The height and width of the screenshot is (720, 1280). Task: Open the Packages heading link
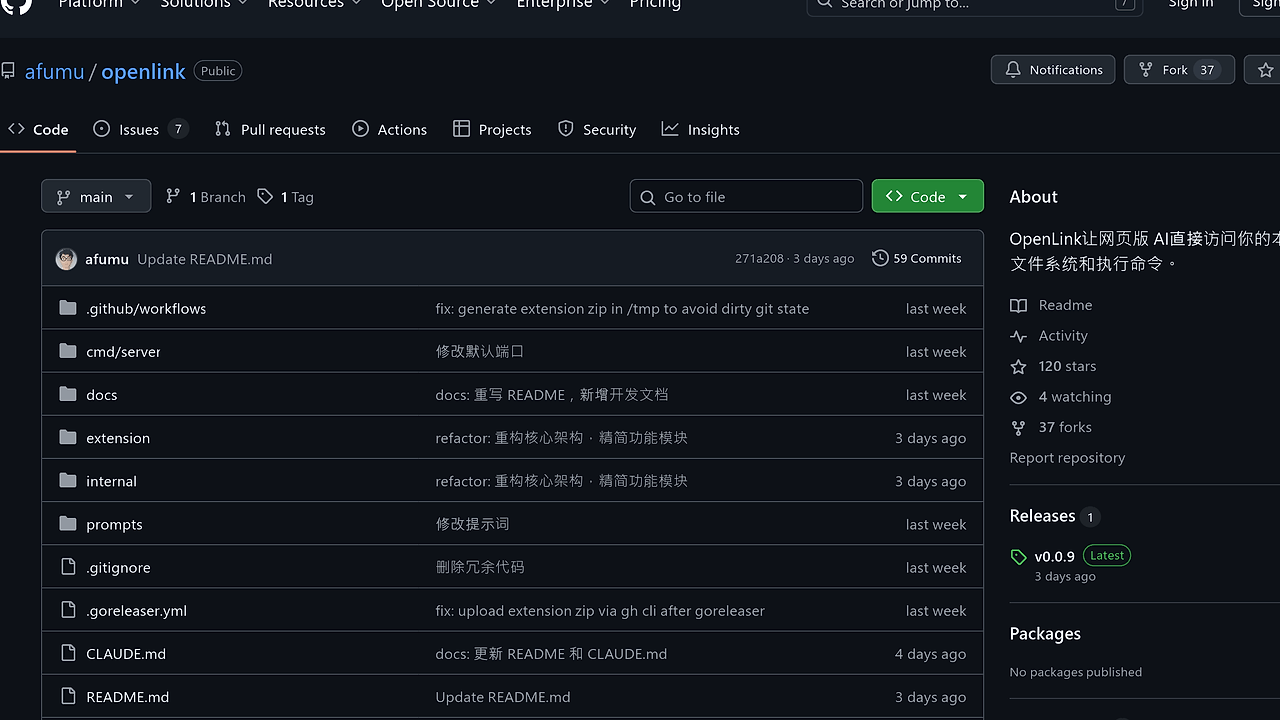pos(1045,633)
